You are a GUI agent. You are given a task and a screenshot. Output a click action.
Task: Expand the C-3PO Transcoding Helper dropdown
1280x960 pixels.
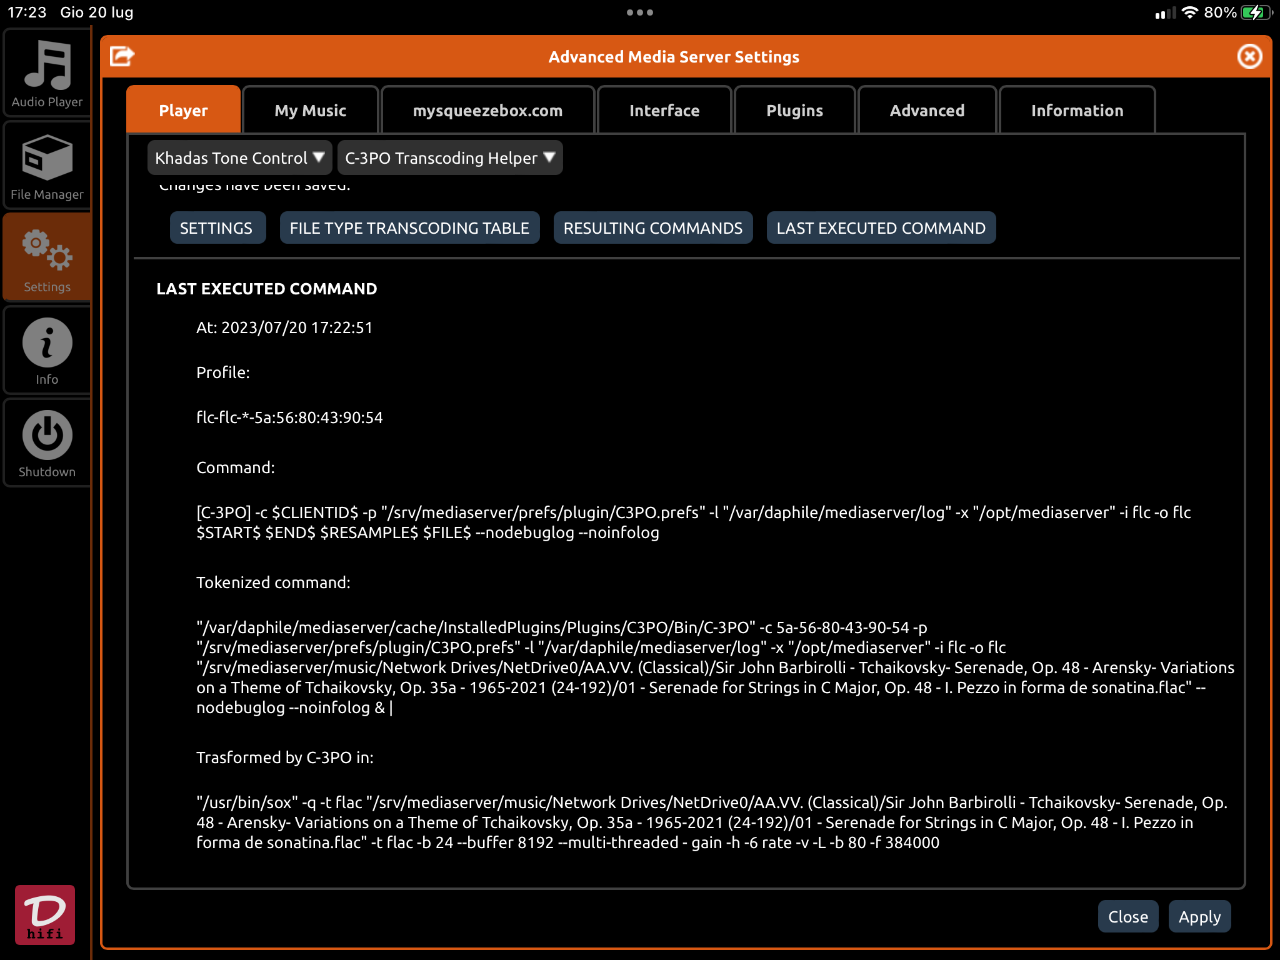pos(450,158)
